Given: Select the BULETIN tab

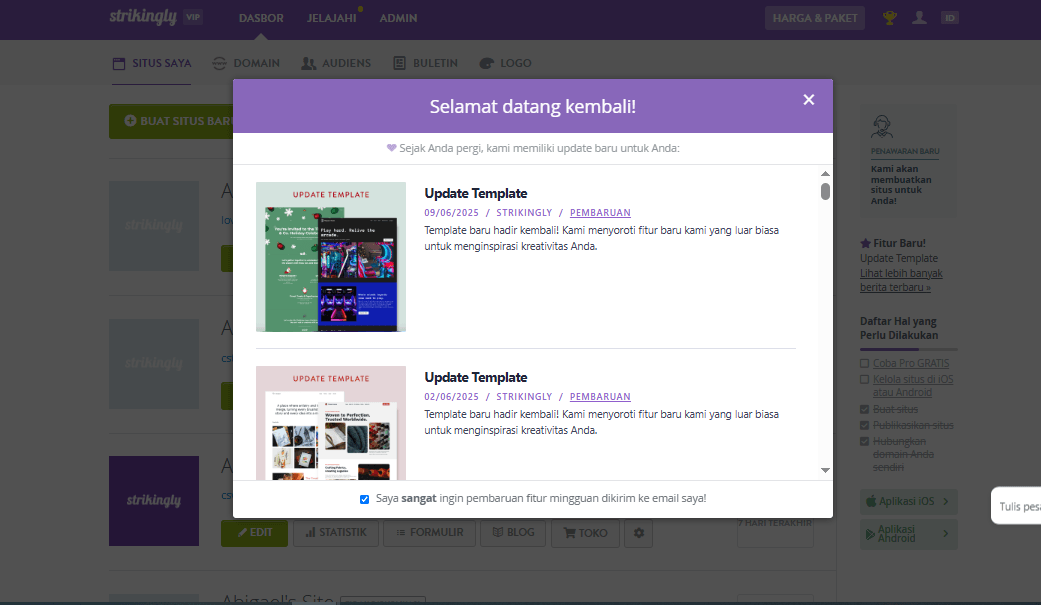Looking at the screenshot, I should tap(426, 63).
